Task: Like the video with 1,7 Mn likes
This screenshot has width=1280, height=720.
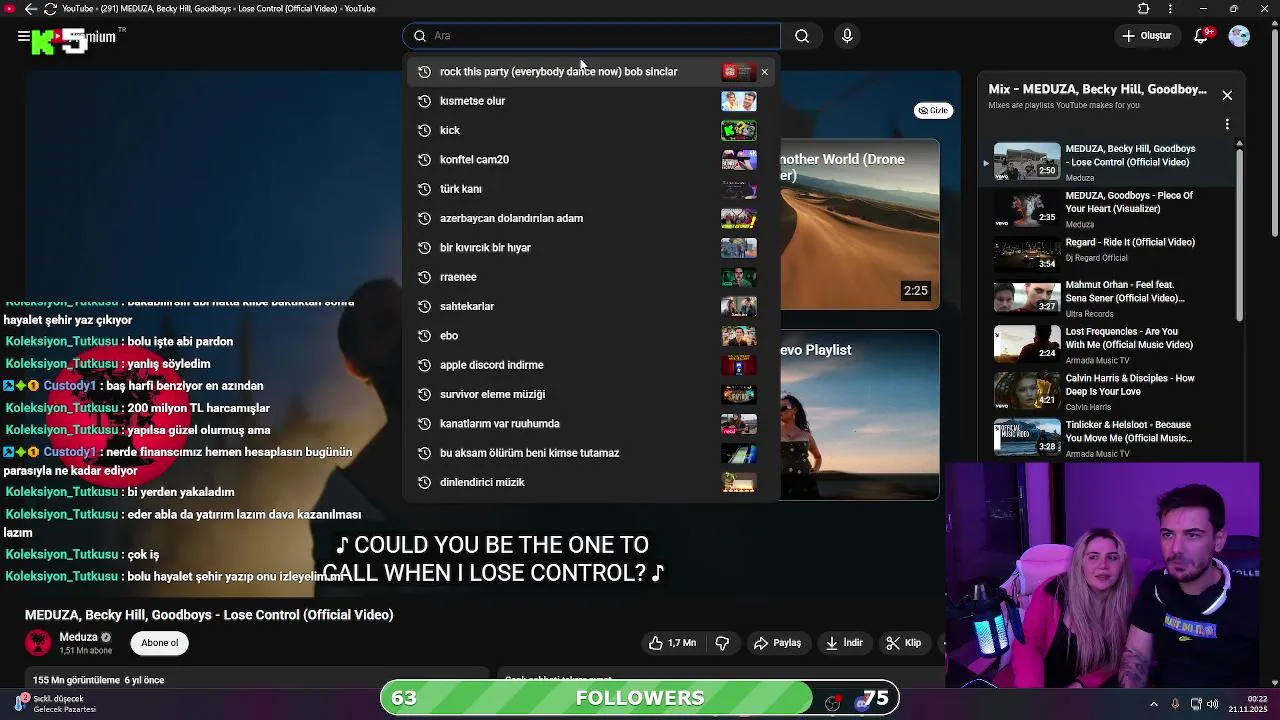Action: point(672,643)
